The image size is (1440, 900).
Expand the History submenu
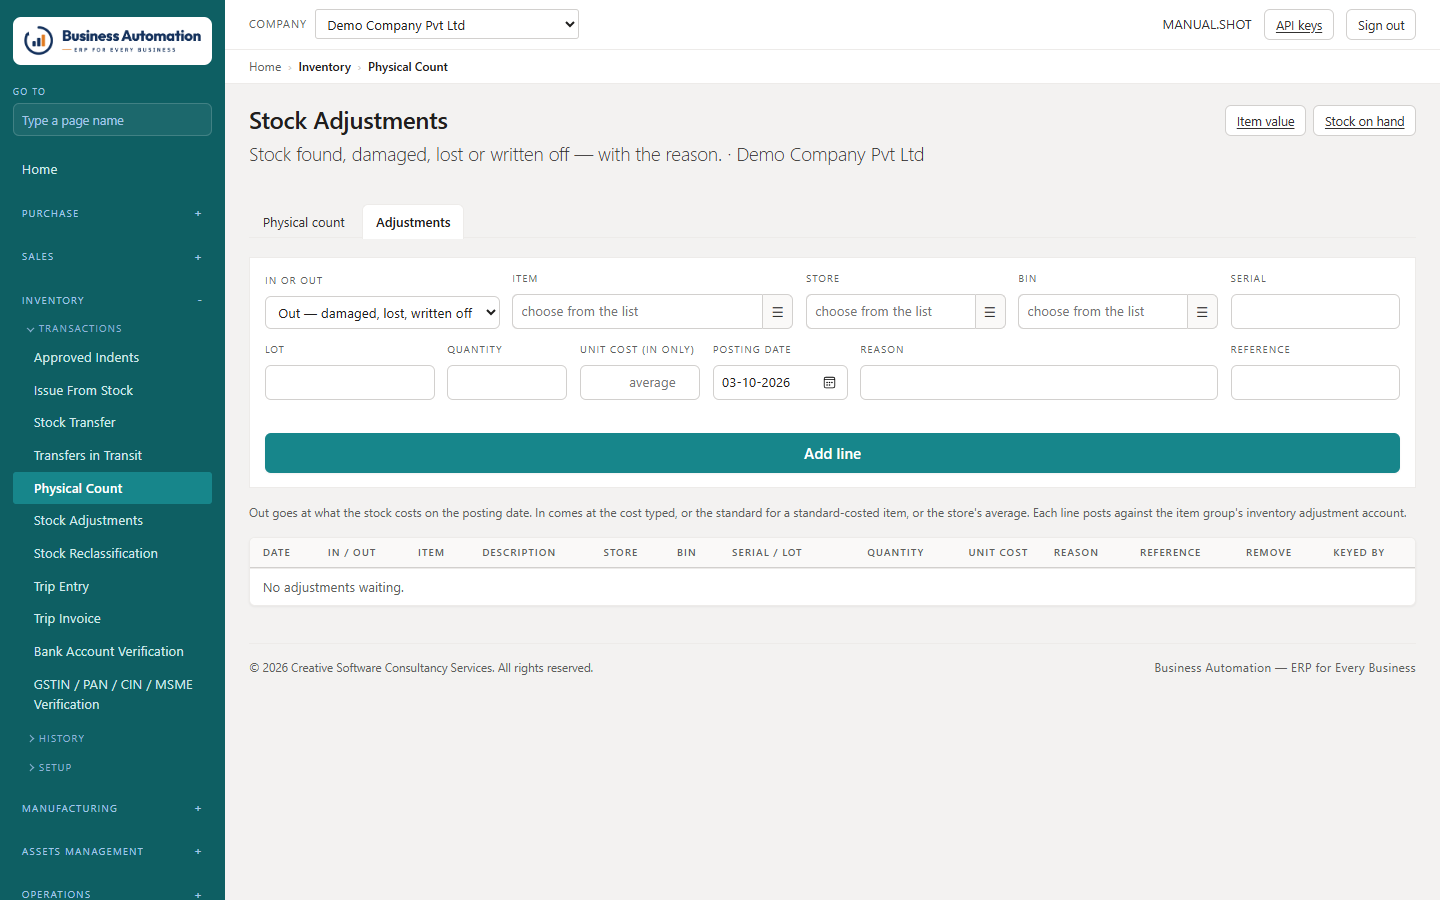tap(56, 739)
